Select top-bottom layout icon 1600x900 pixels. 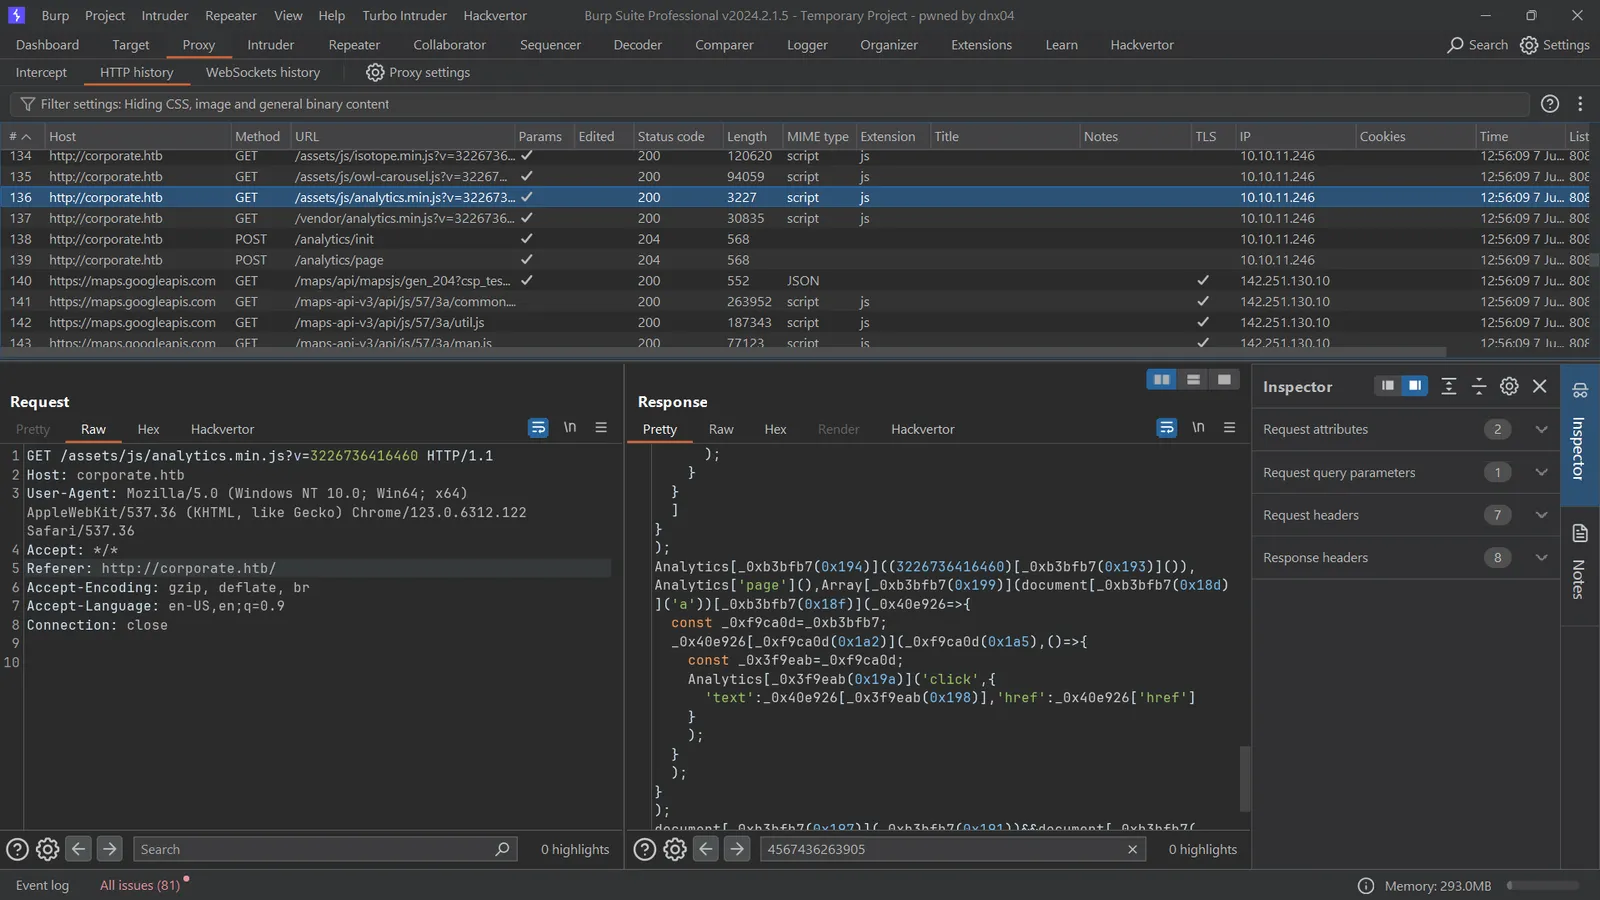pyautogui.click(x=1193, y=380)
